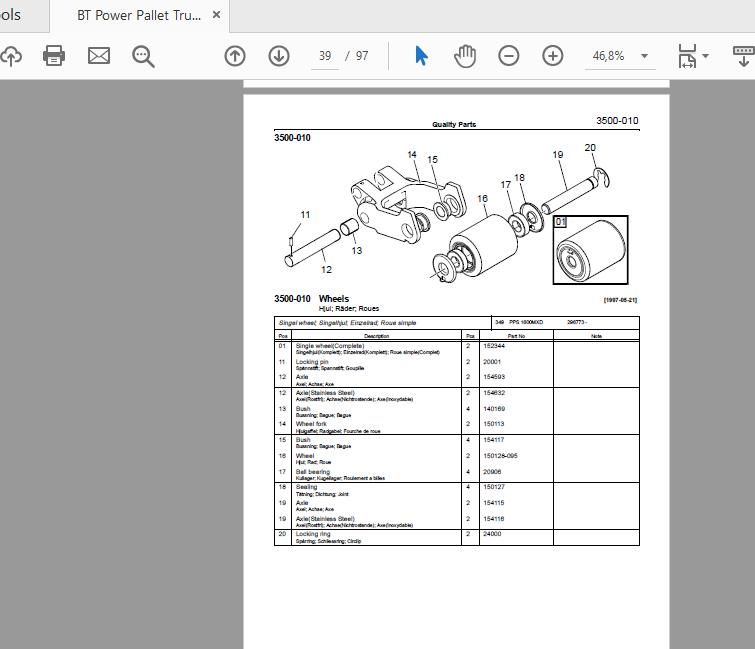The image size is (755, 649).
Task: Open the find text magnifier tool
Action: [143, 56]
